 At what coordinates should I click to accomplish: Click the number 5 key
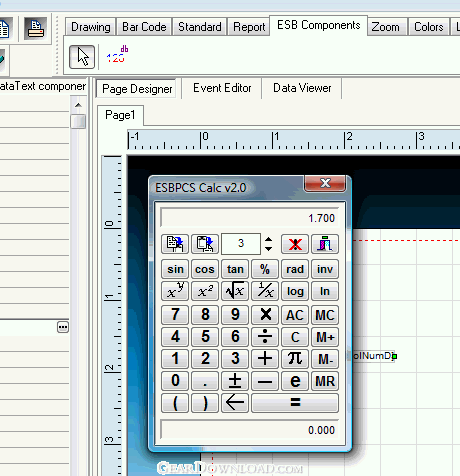205,337
